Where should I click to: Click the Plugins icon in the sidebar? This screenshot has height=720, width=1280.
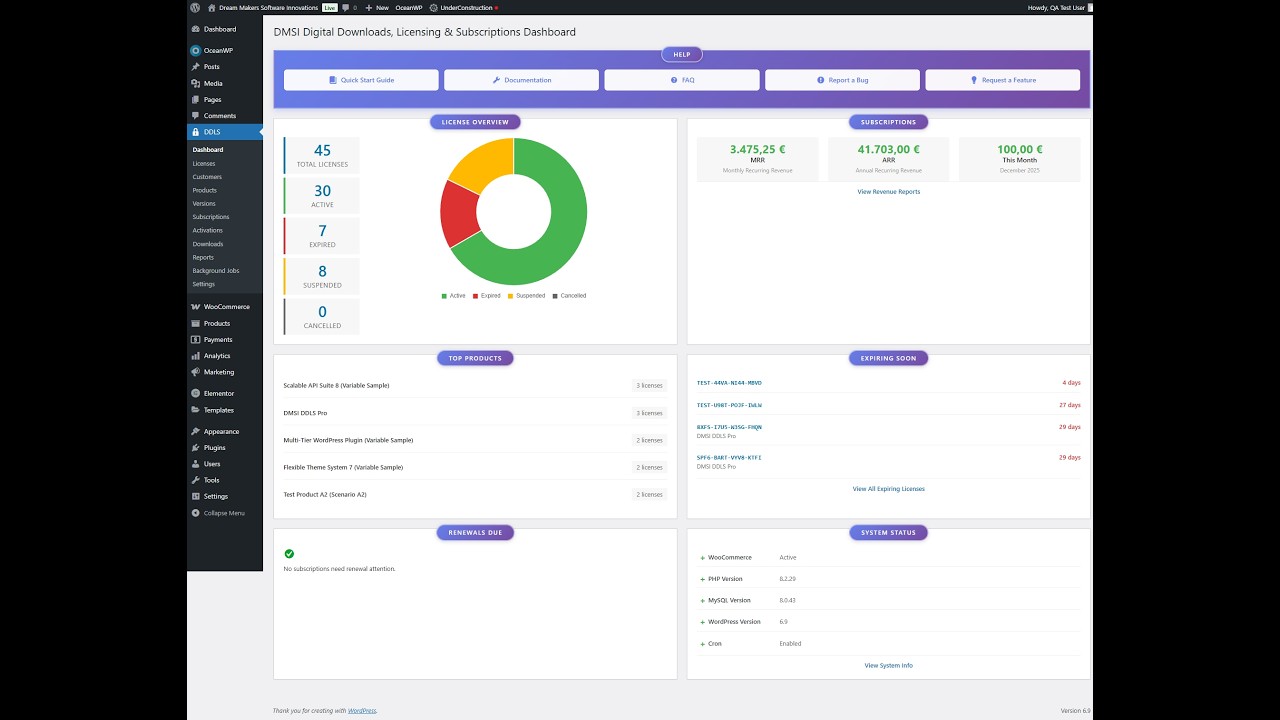pyautogui.click(x=195, y=448)
